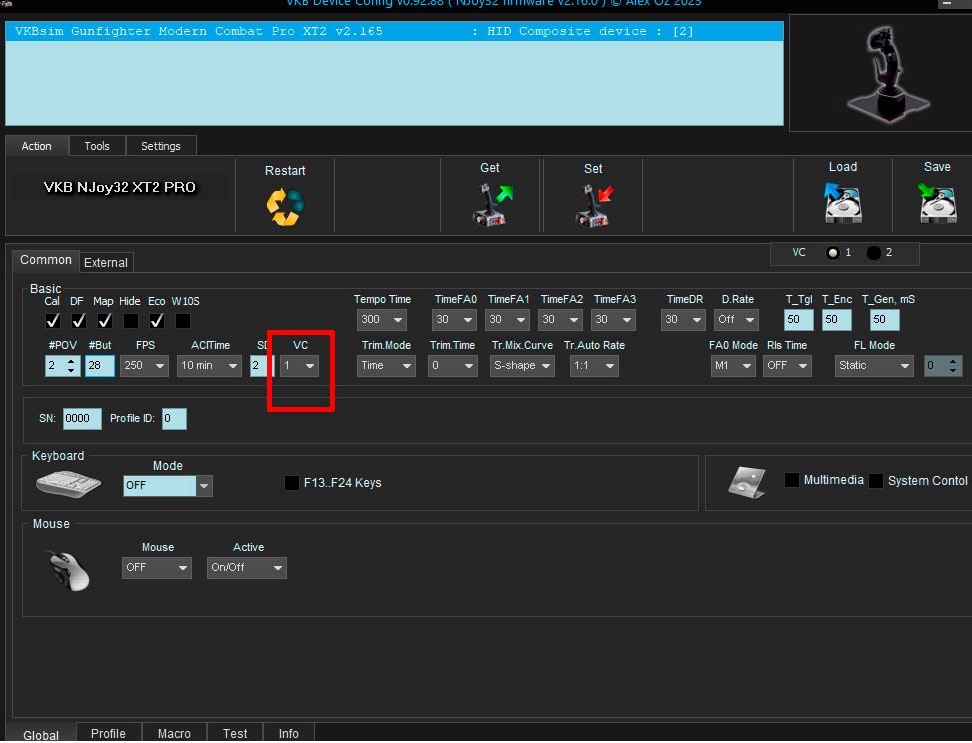Viewport: 972px width, 743px height.
Task: Click the keyboard icon
Action: tap(69, 483)
